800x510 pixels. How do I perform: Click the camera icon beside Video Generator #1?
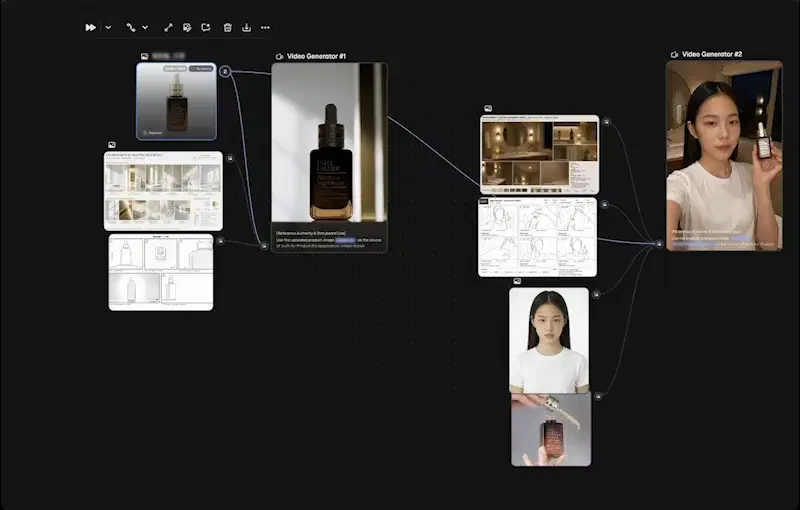click(279, 56)
